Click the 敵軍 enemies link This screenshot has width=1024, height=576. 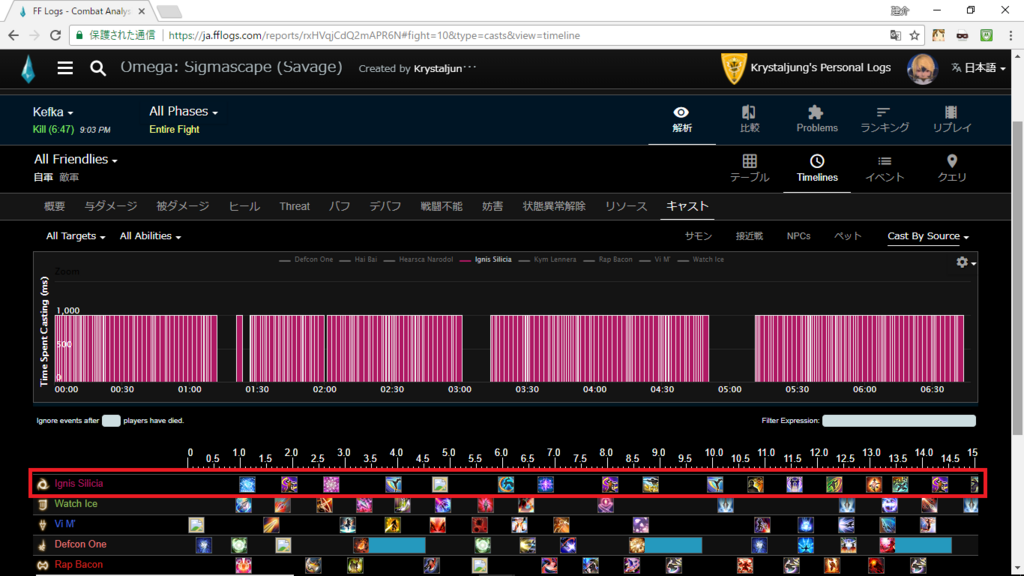(x=69, y=178)
